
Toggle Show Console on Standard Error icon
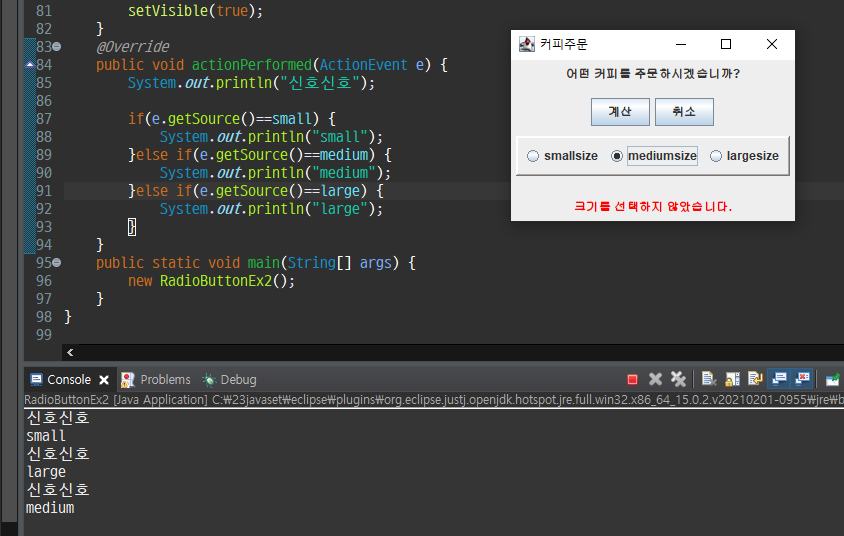[x=802, y=379]
